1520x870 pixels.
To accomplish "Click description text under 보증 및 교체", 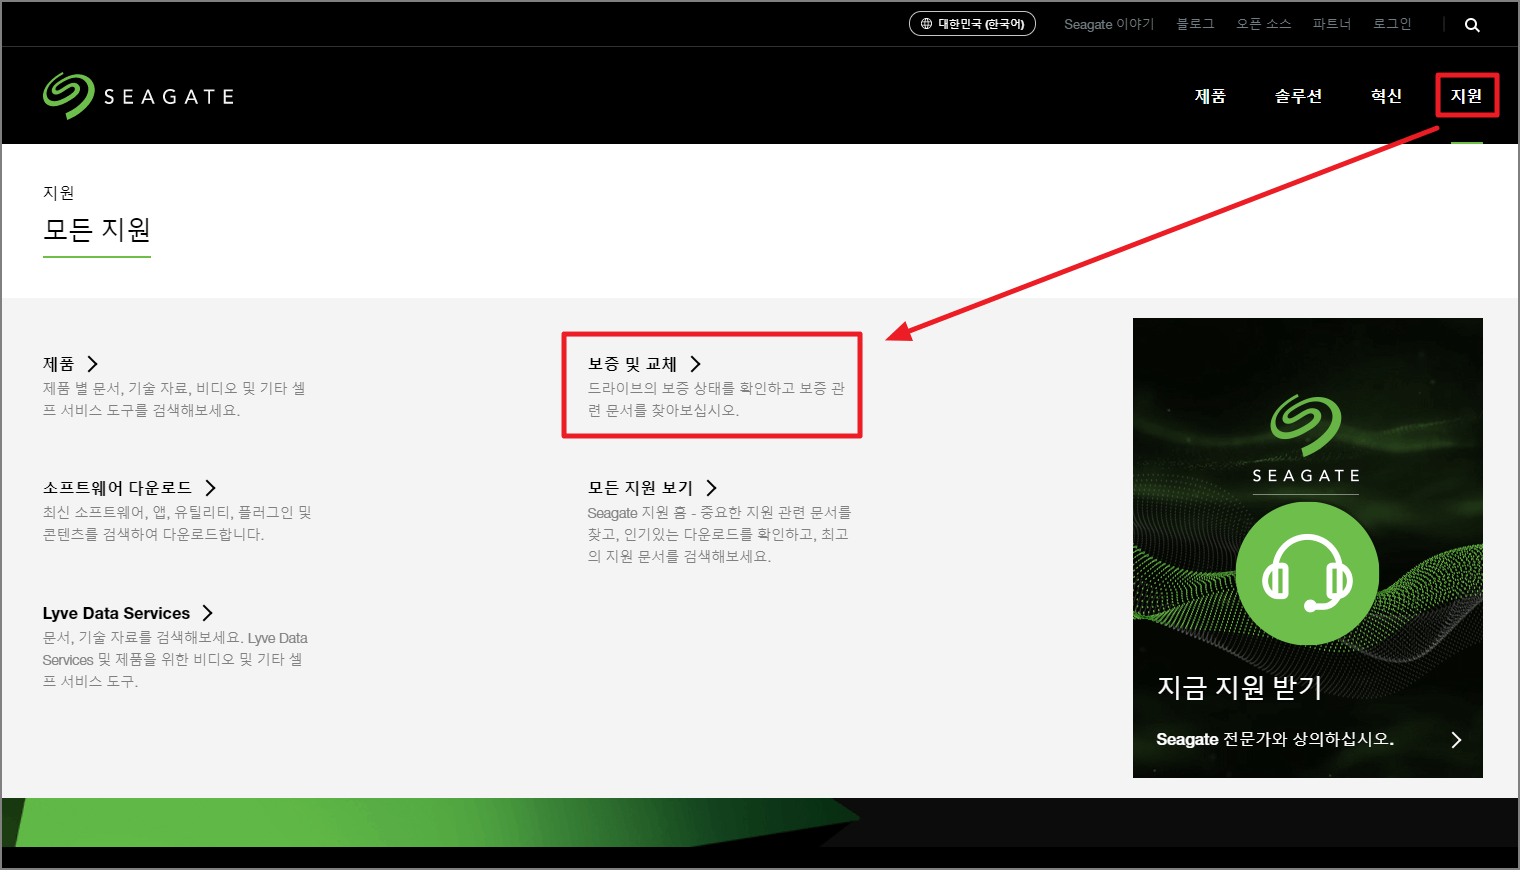I will [x=716, y=399].
